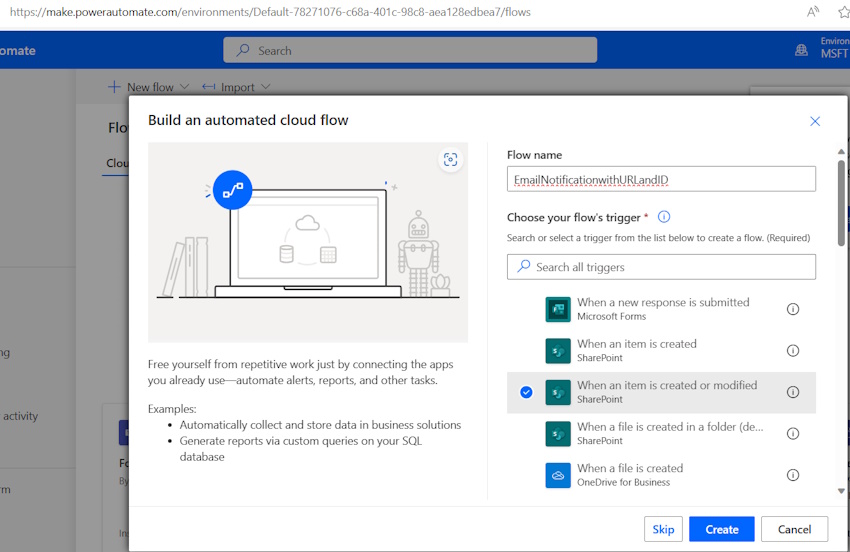
Task: Click the Create button
Action: (722, 529)
